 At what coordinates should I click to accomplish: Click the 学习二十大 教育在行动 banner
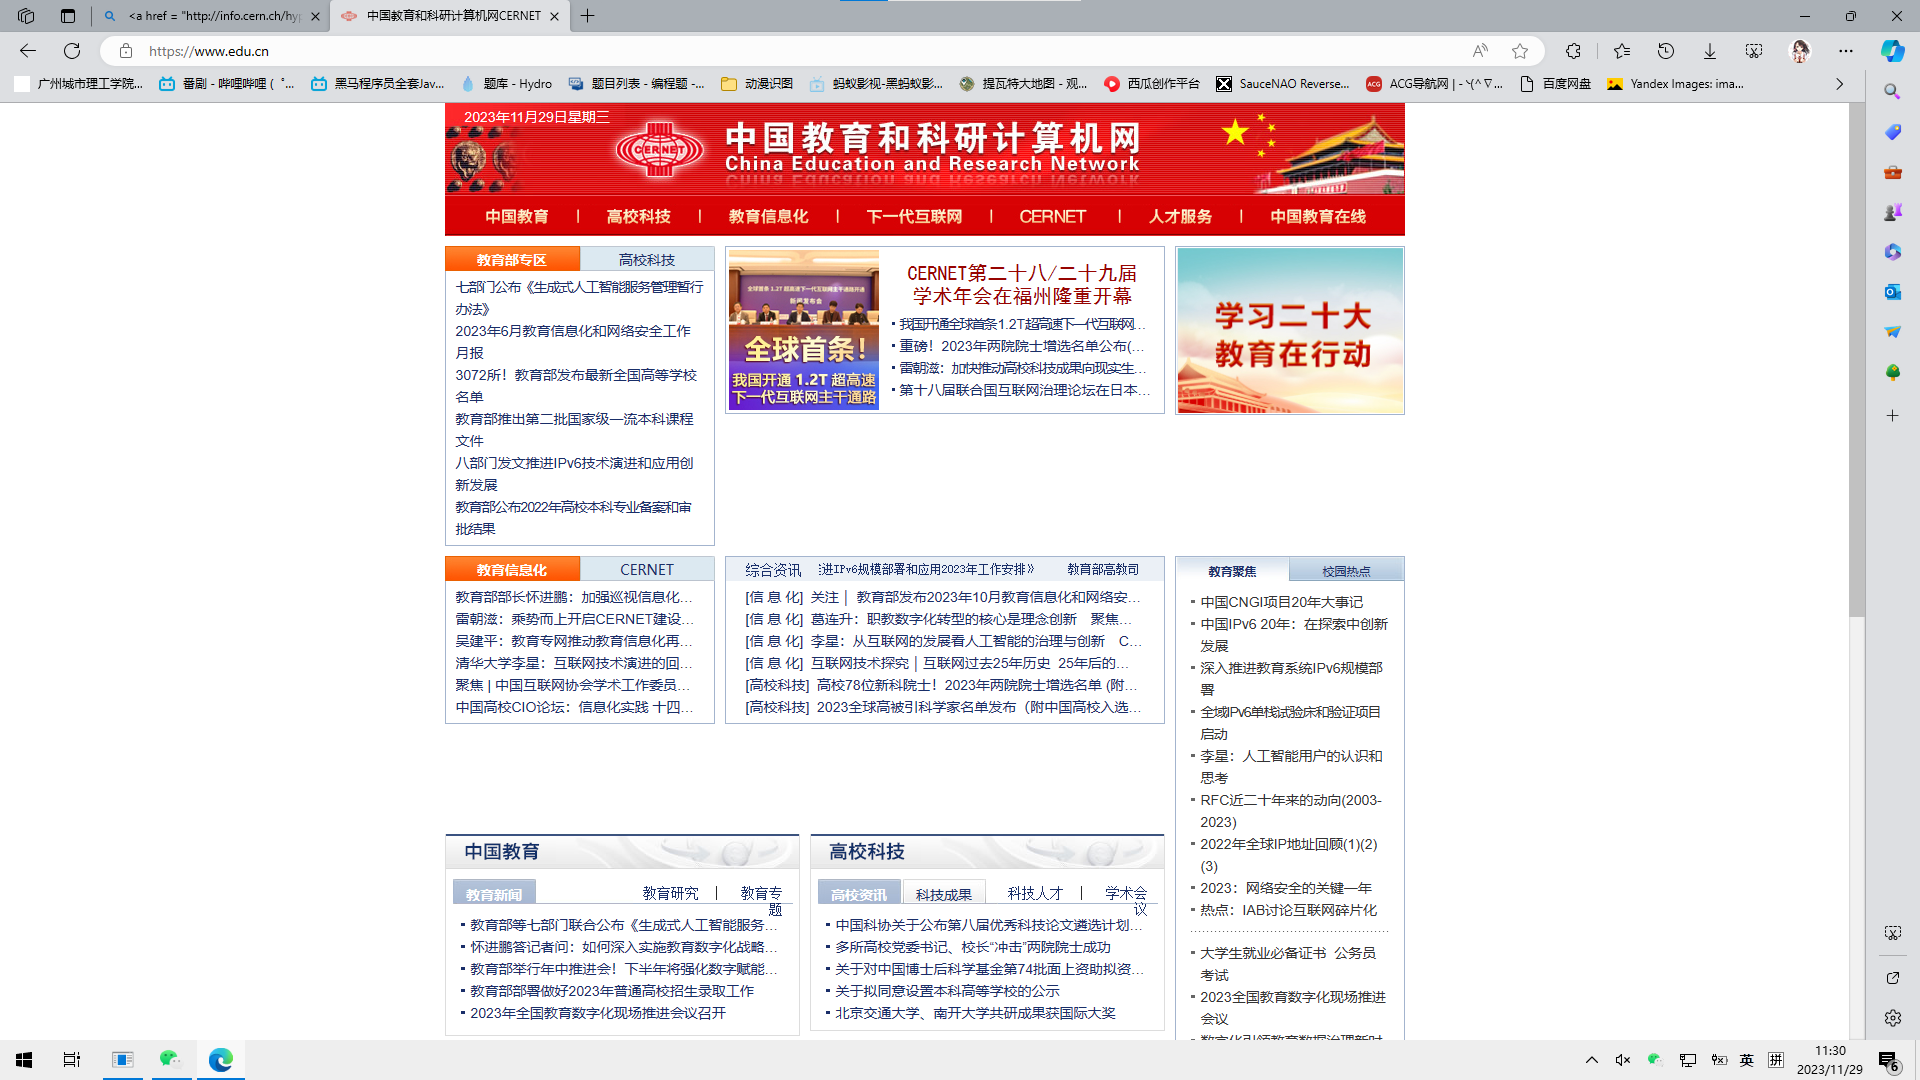1290,331
